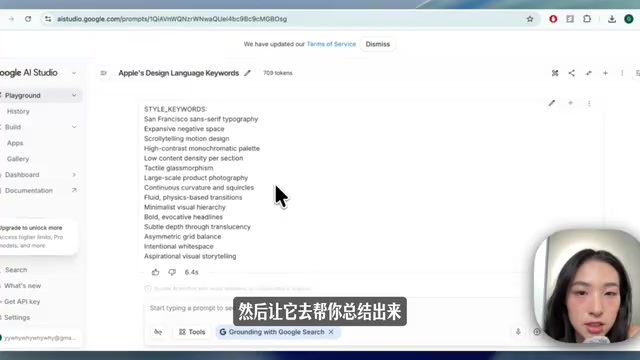The width and height of the screenshot is (640, 360).
Task: Edit the response with the pencil icon
Action: (x=551, y=103)
